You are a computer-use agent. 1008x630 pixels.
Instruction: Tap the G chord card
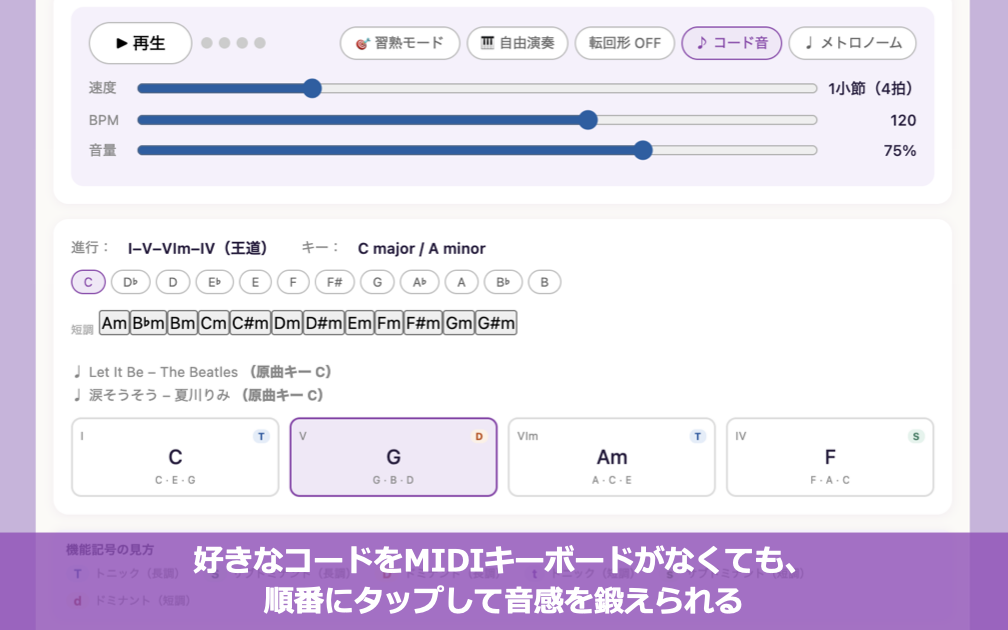393,457
